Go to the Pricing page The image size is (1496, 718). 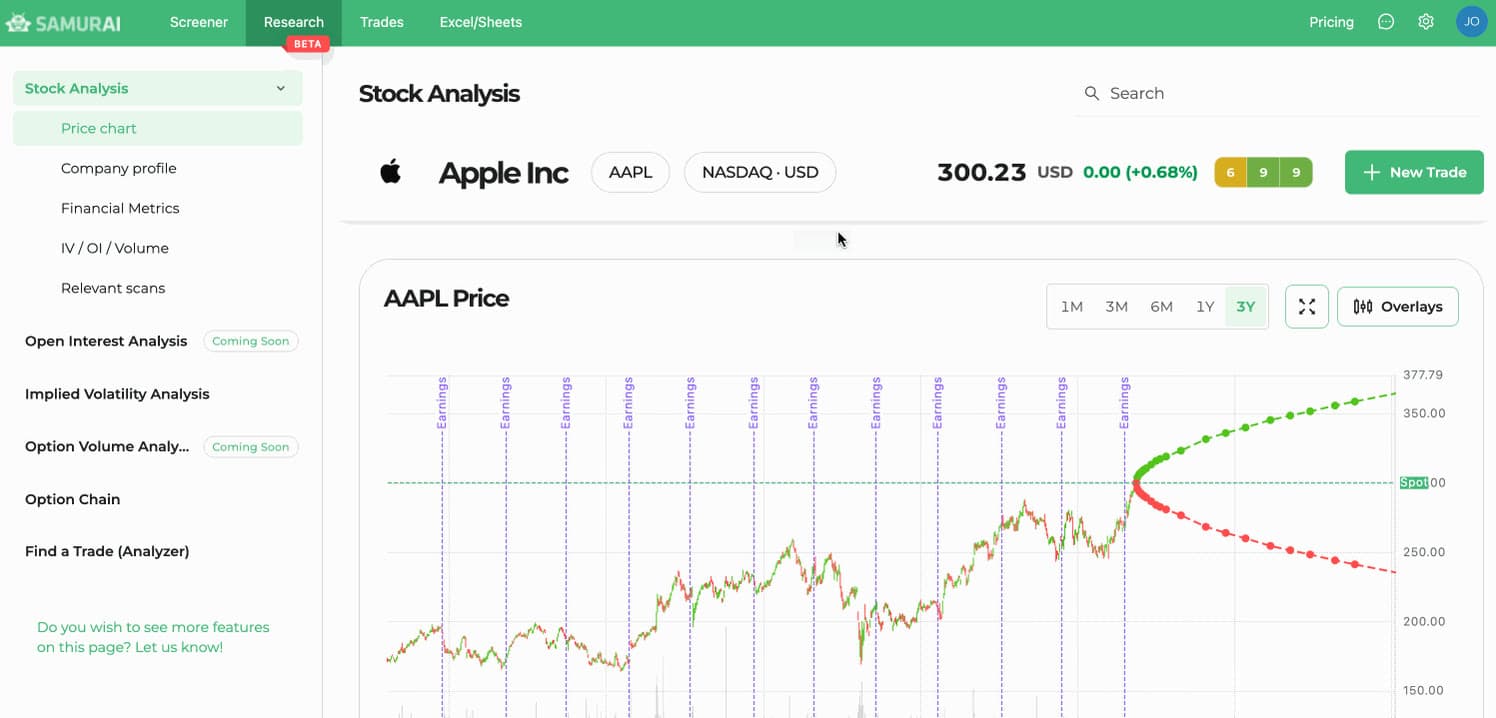pos(1331,22)
